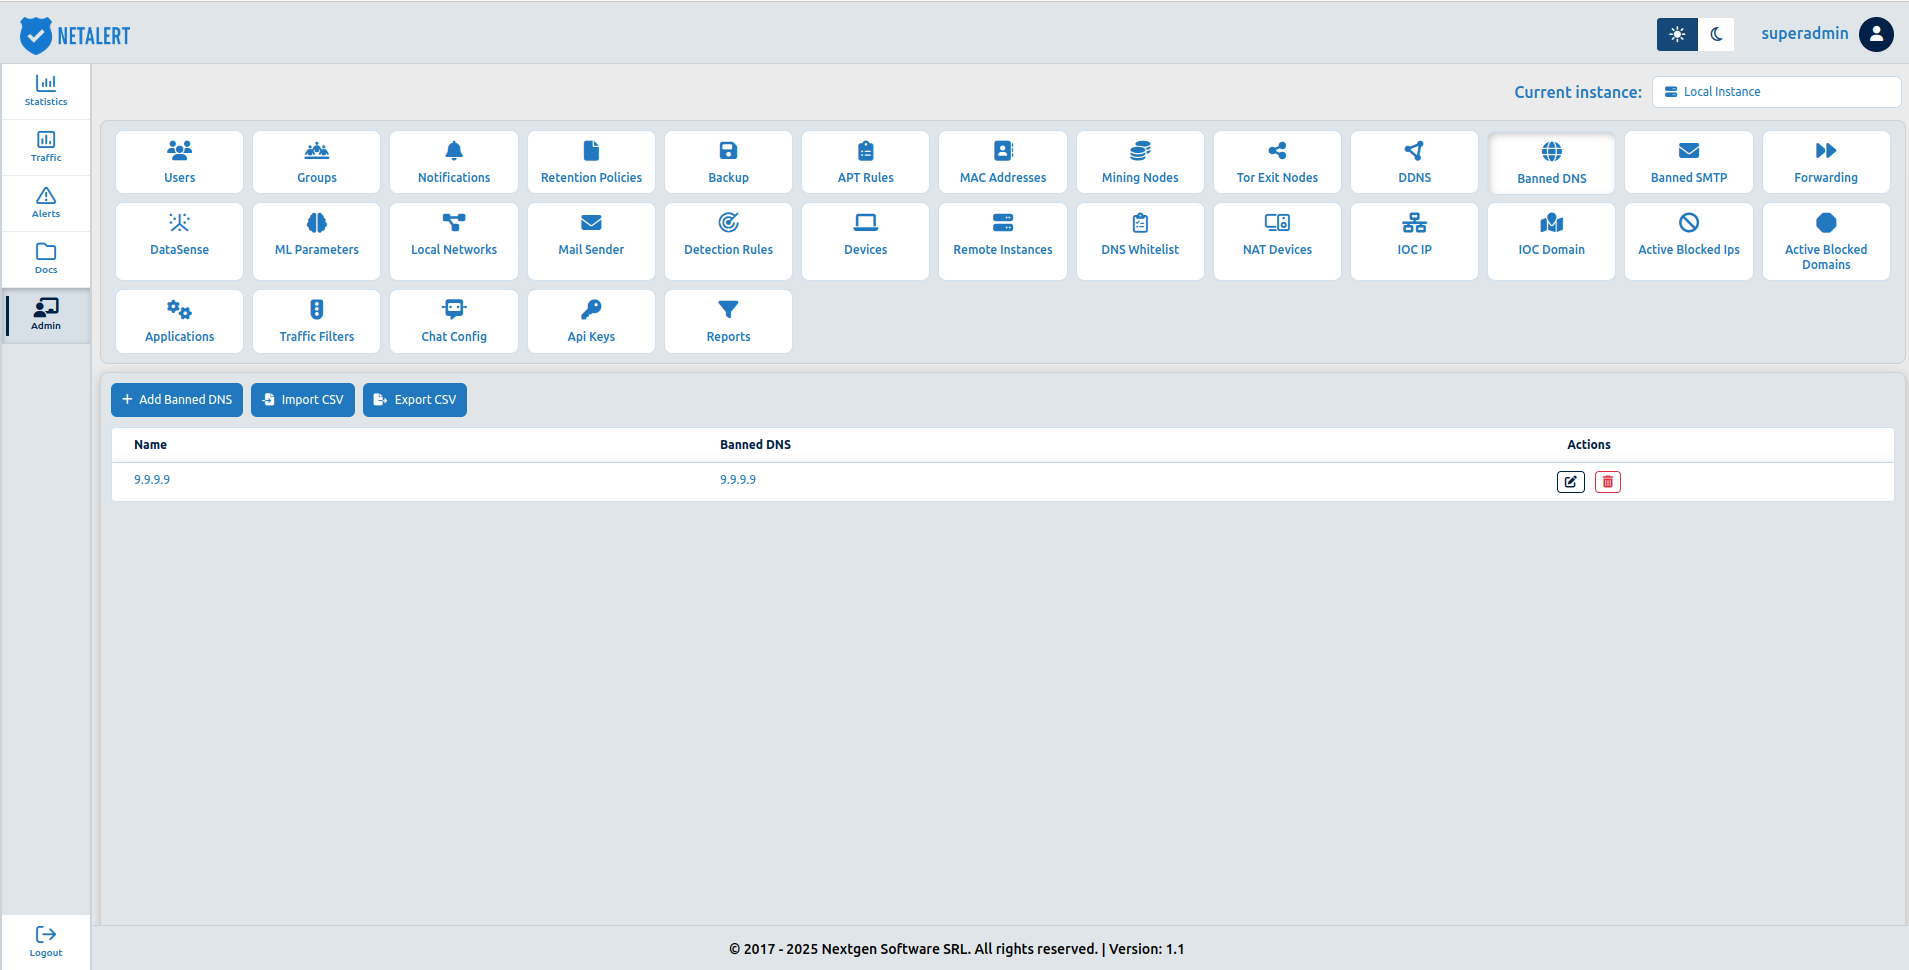1909x970 pixels.
Task: Click the Banned DNS column header
Action: point(755,445)
